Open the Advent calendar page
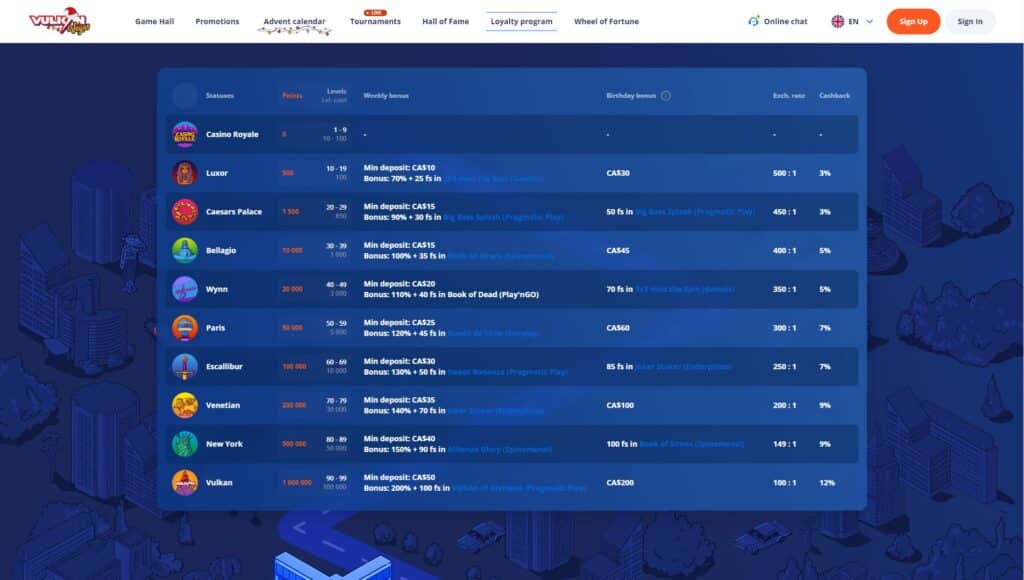The height and width of the screenshot is (580, 1024). coord(295,22)
